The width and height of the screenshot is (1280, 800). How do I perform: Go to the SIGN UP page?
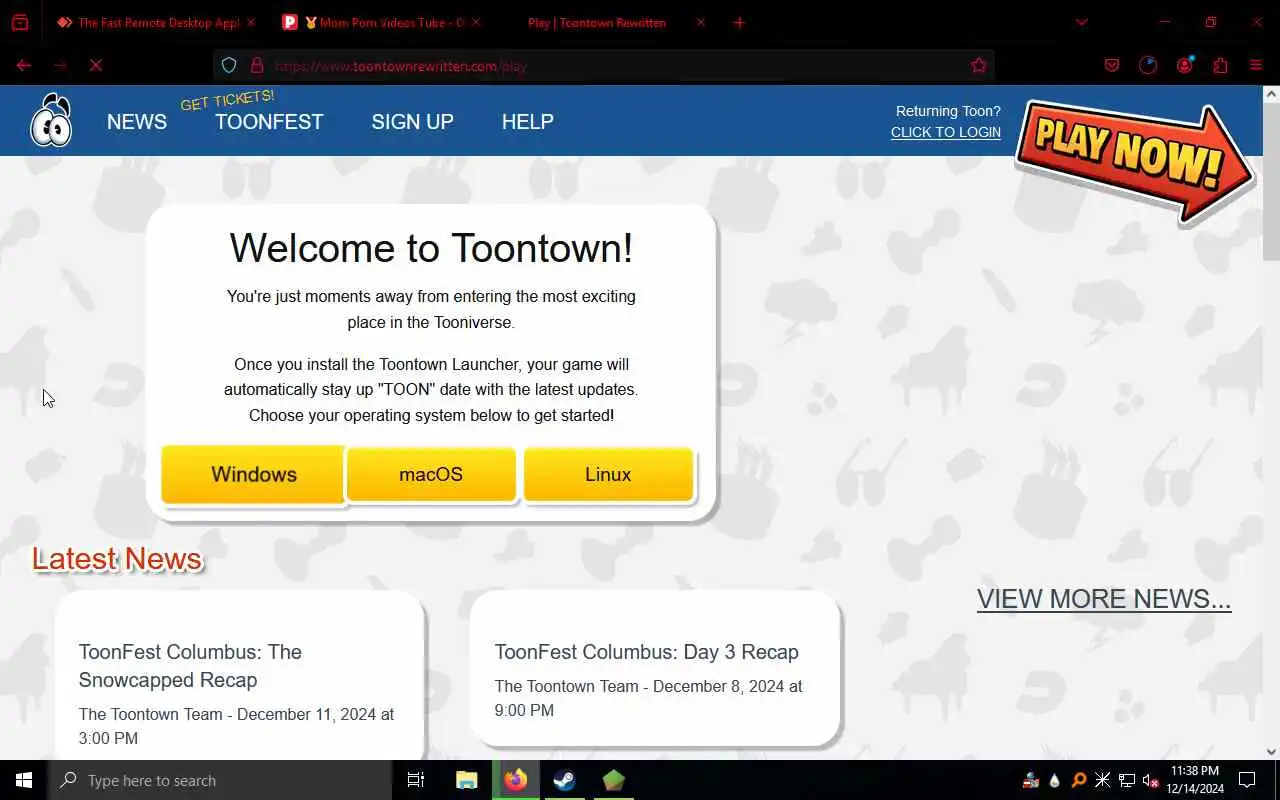(x=412, y=121)
